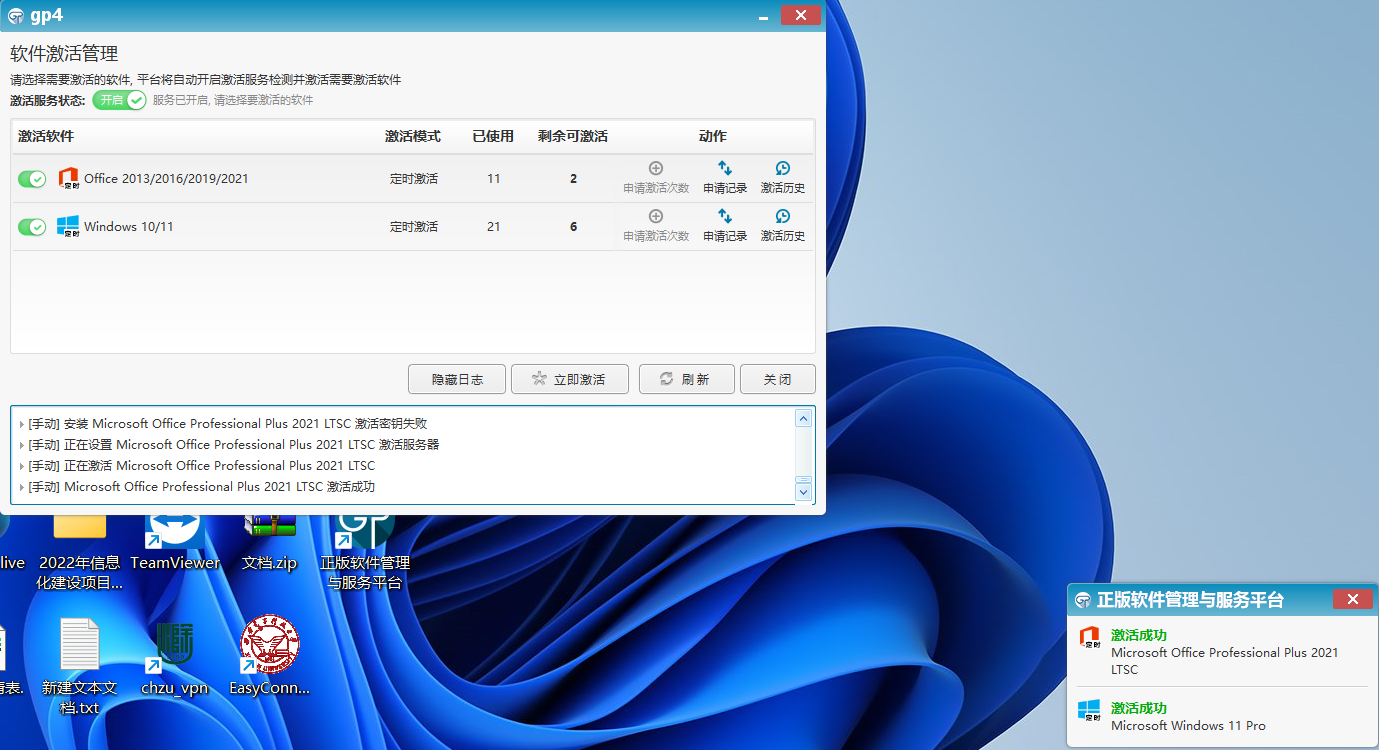1379x750 pixels.
Task: Open 申请记录 for the Office row
Action: pyautogui.click(x=724, y=178)
